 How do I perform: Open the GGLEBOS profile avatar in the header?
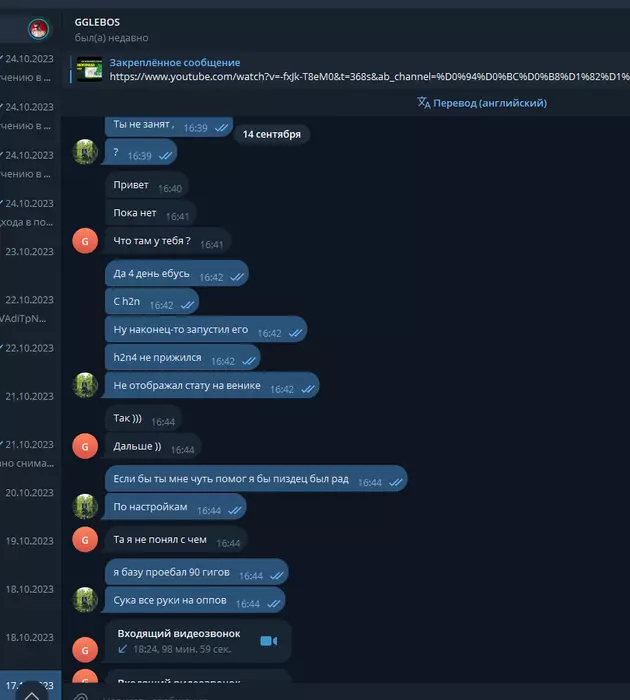click(x=38, y=29)
